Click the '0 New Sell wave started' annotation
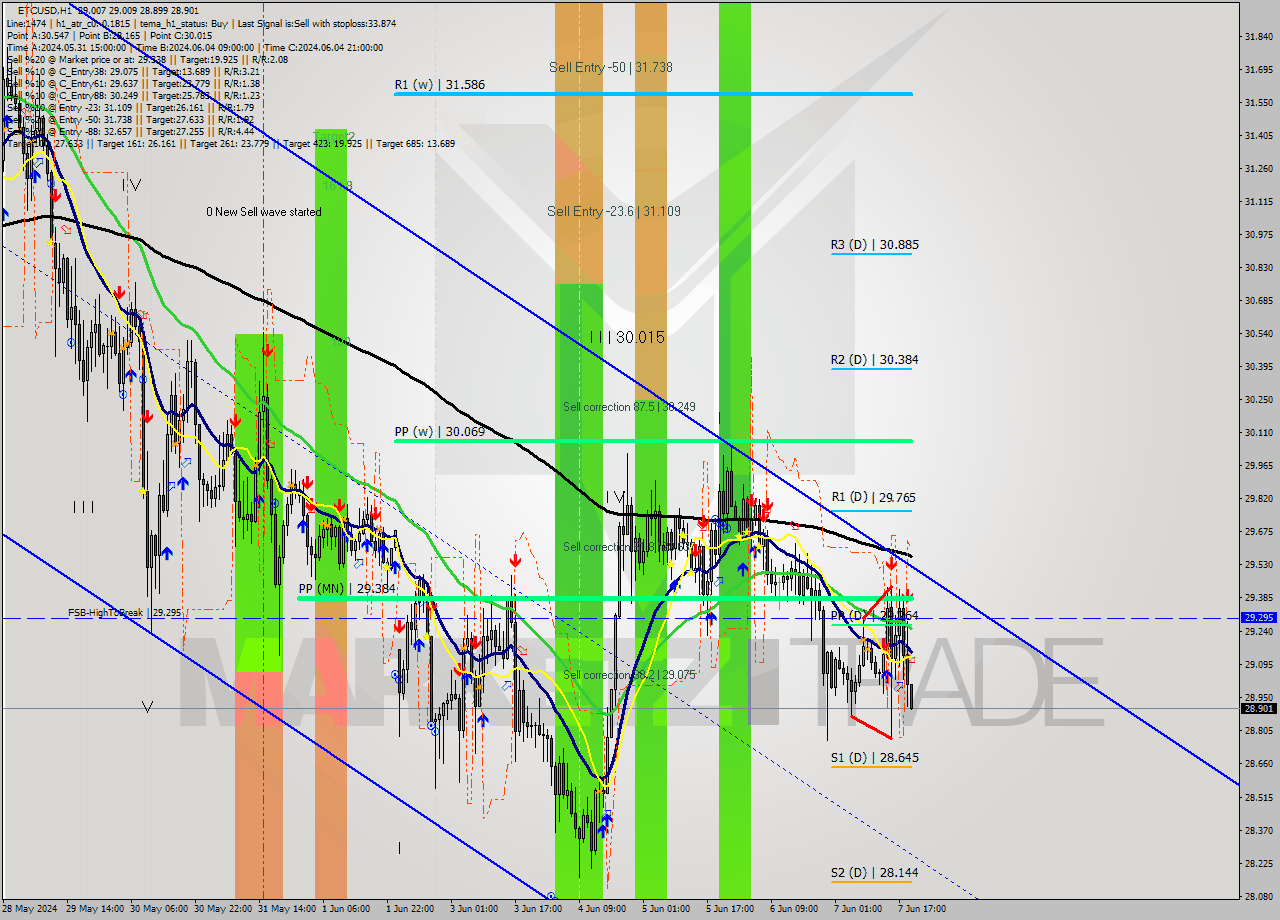The height and width of the screenshot is (920, 1280). click(x=264, y=212)
